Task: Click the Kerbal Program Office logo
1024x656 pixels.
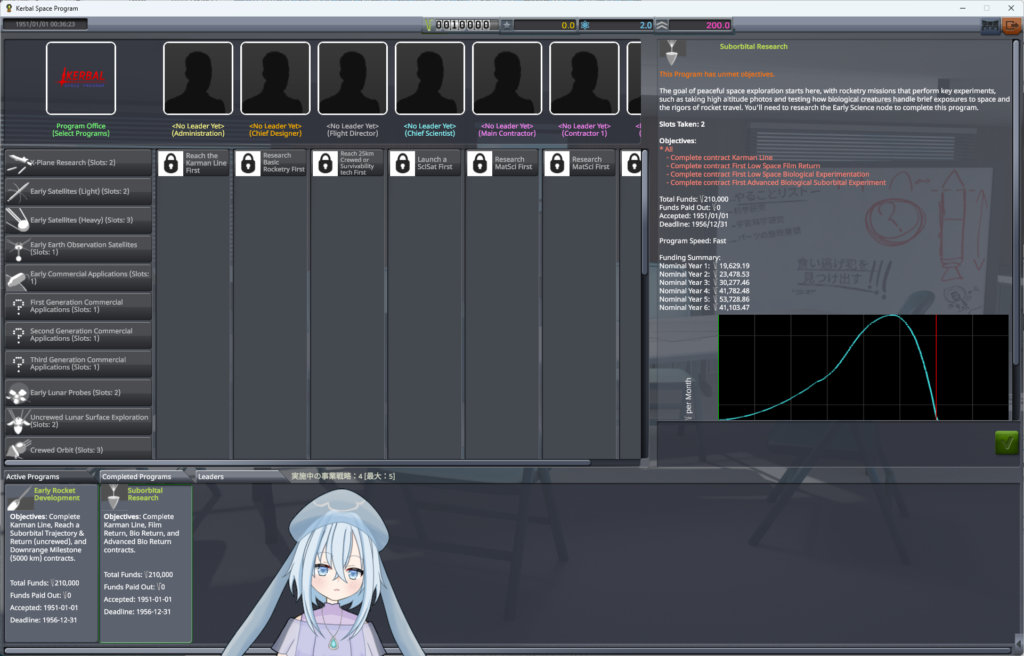Action: click(81, 78)
